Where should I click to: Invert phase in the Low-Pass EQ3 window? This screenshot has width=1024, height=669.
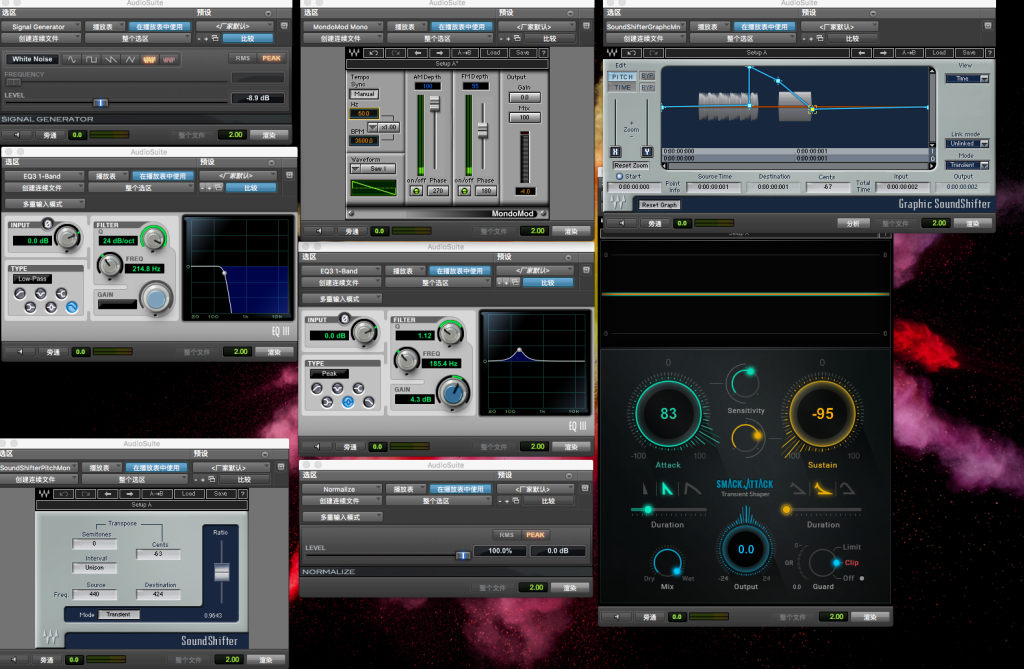tap(47, 224)
